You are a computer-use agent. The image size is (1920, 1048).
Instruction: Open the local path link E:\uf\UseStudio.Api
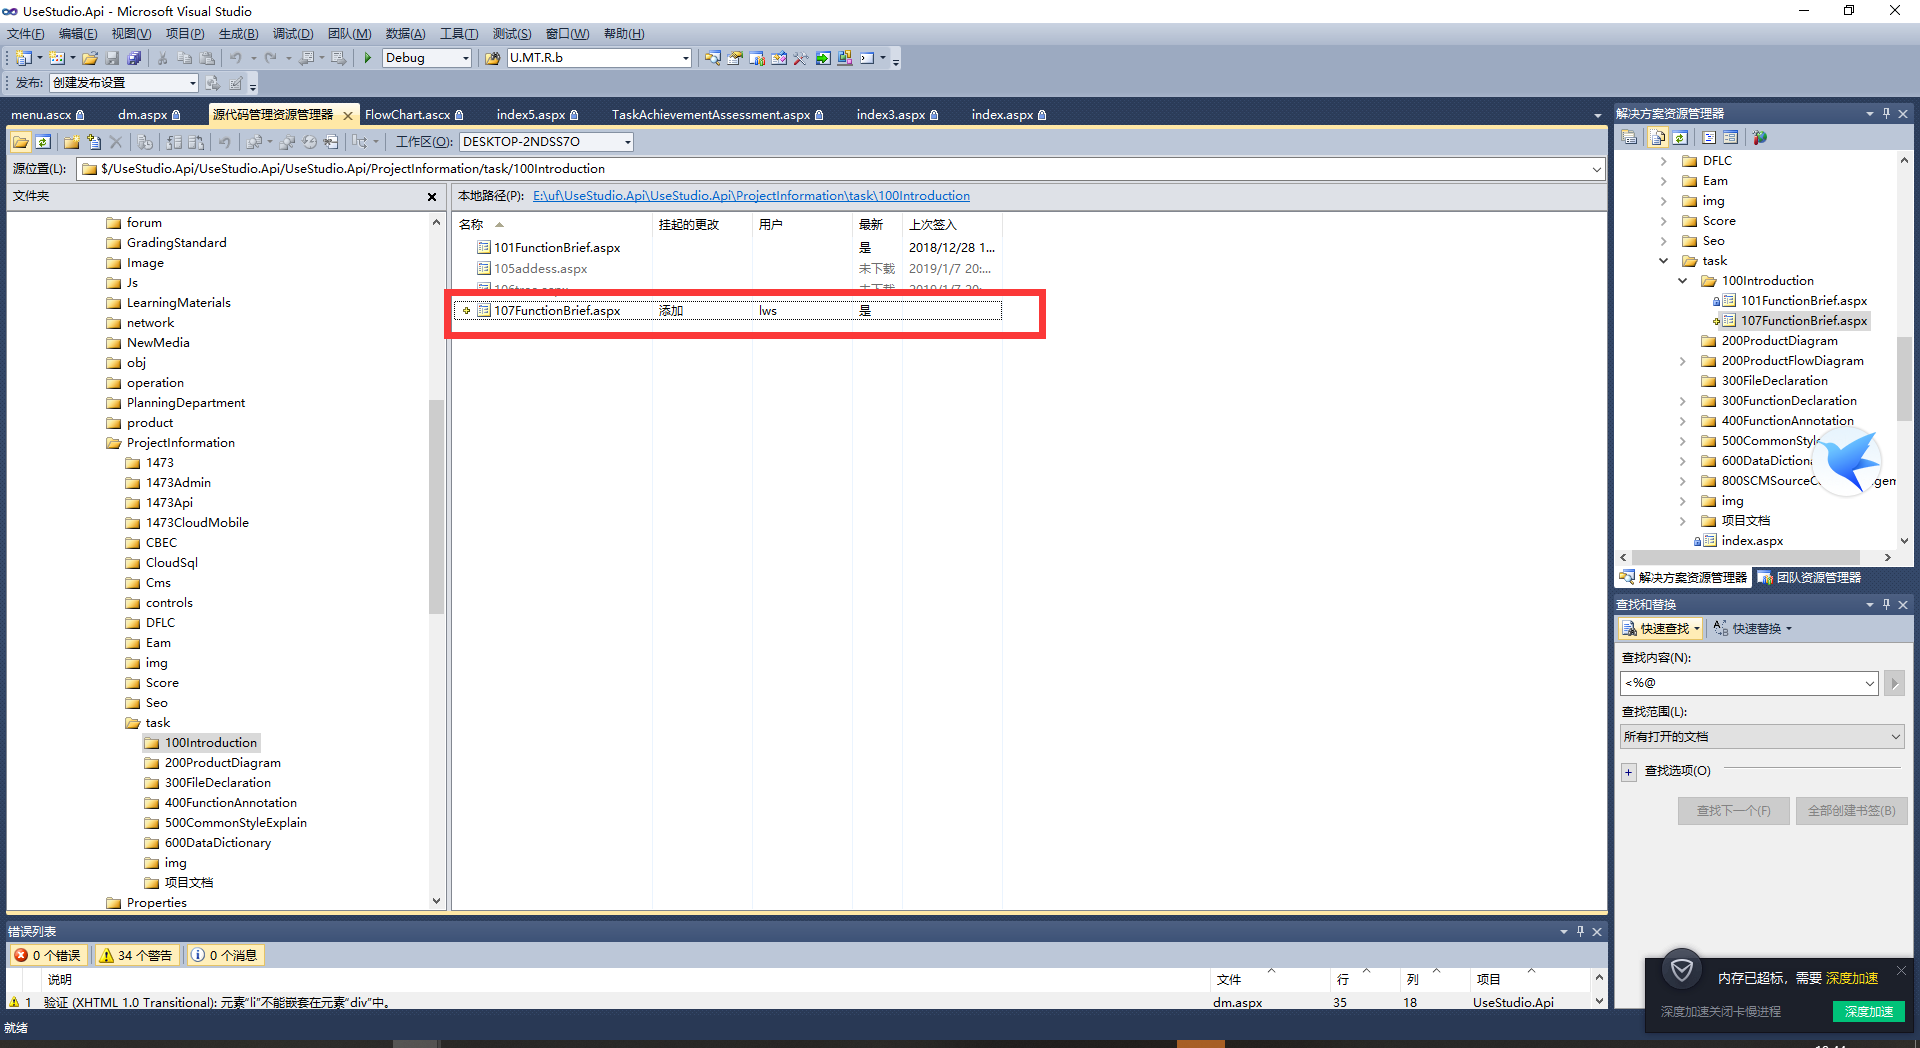[x=751, y=196]
